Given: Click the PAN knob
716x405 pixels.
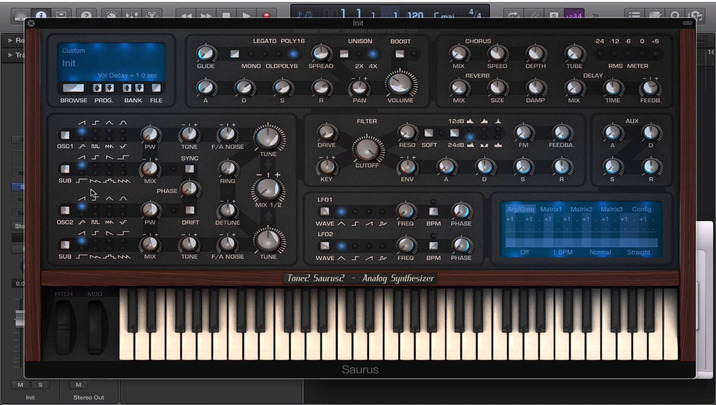Looking at the screenshot, I should 359,87.
